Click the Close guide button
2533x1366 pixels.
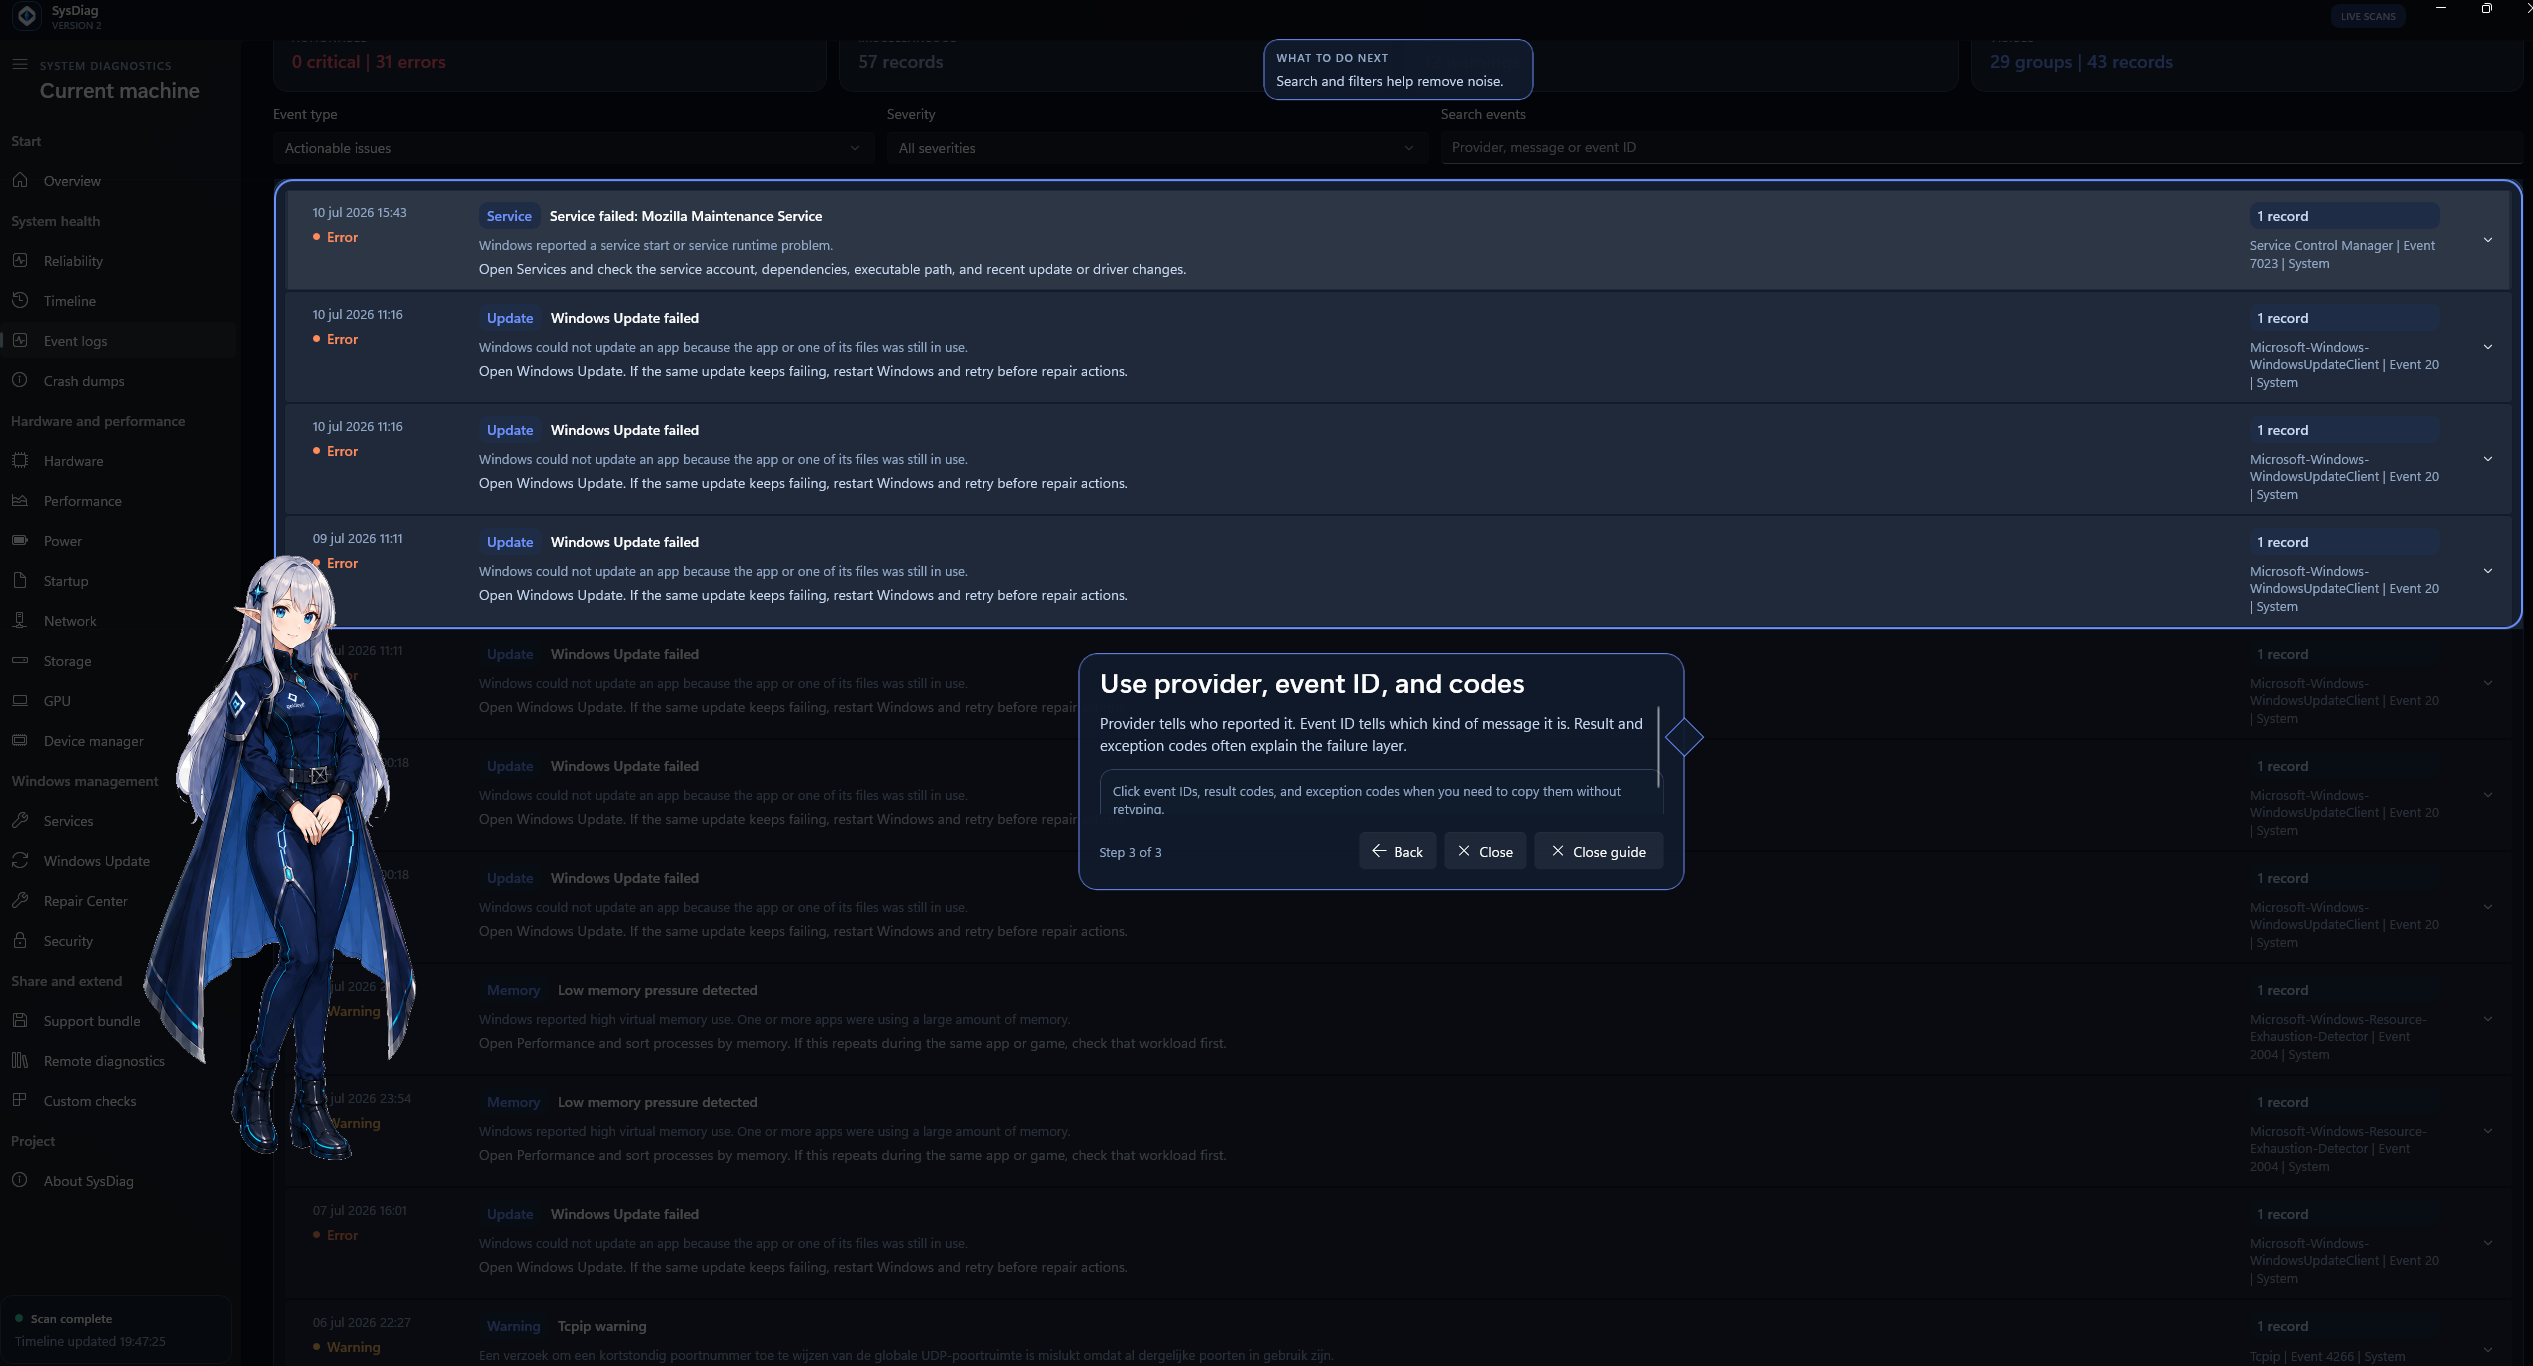[1598, 851]
